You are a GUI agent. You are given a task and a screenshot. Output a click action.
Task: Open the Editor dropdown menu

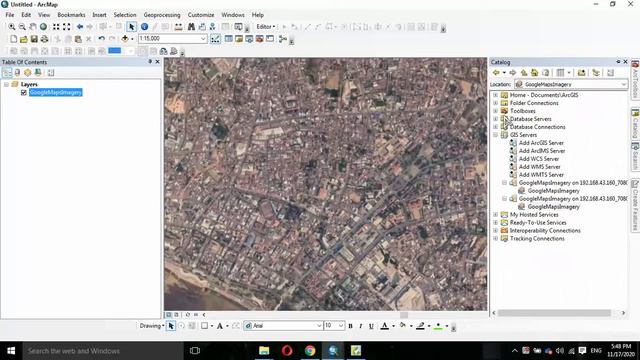click(266, 27)
